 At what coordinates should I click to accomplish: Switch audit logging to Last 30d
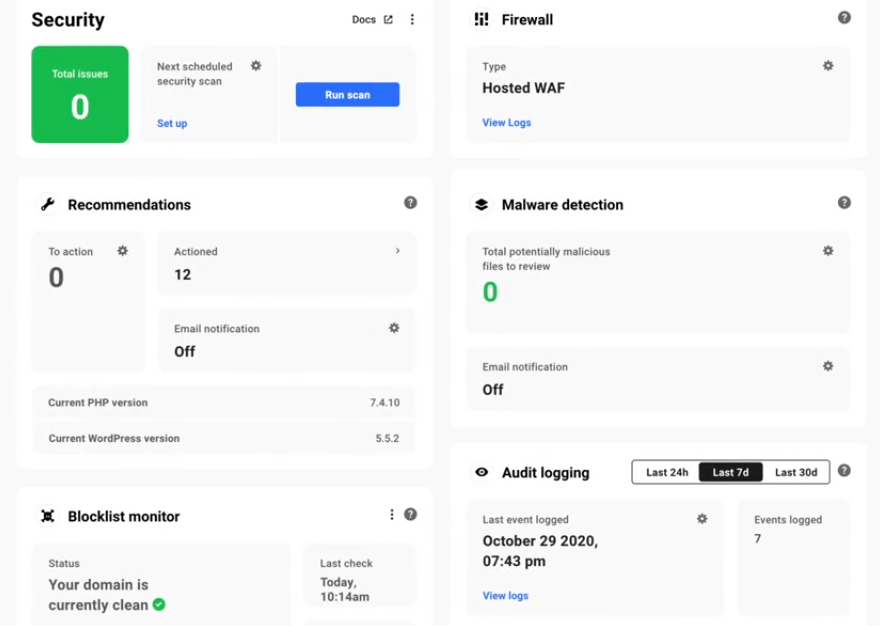796,472
